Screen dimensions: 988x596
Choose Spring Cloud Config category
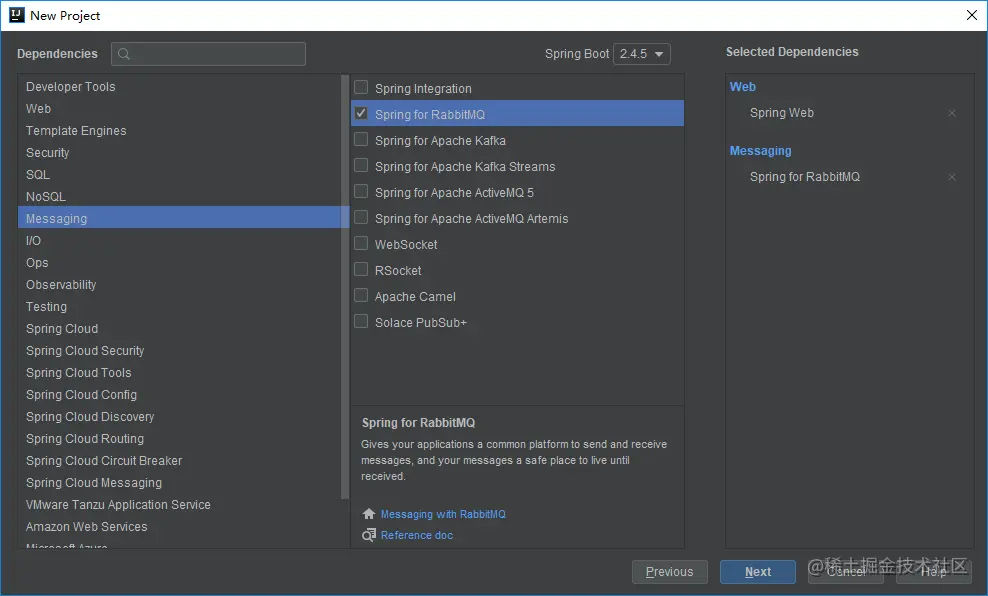tap(179, 395)
